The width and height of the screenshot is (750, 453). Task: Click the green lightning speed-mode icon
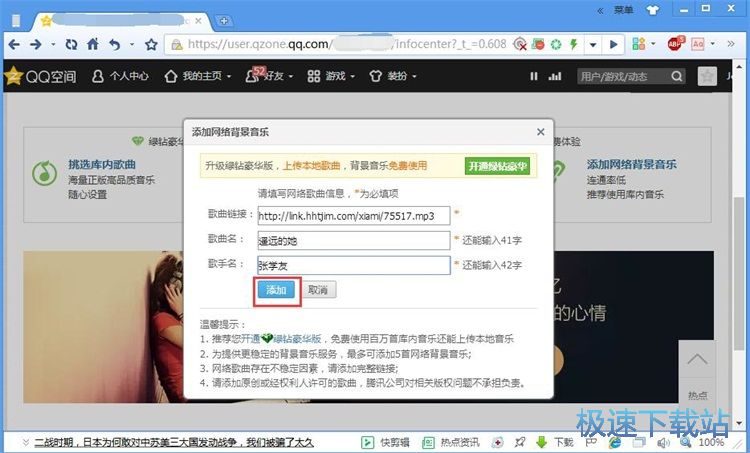(x=574, y=44)
